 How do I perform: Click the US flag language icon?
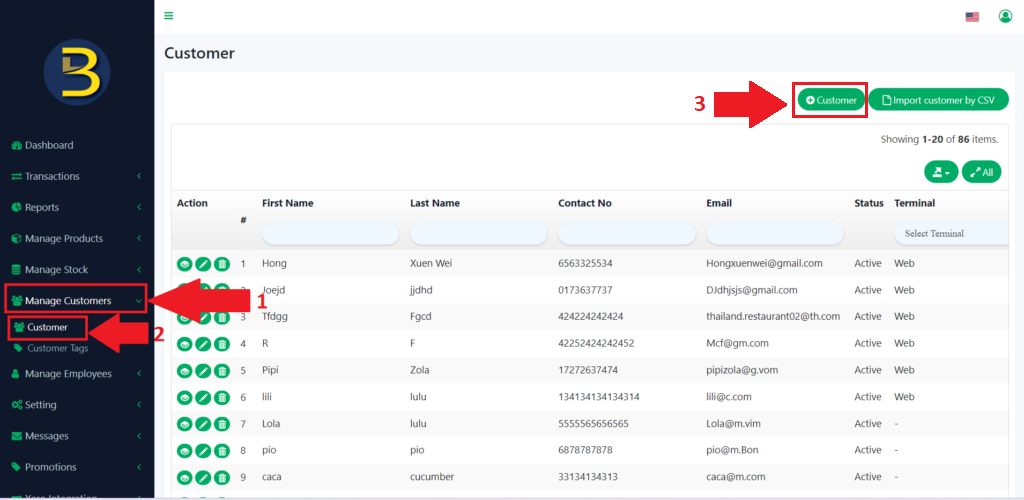pos(972,17)
